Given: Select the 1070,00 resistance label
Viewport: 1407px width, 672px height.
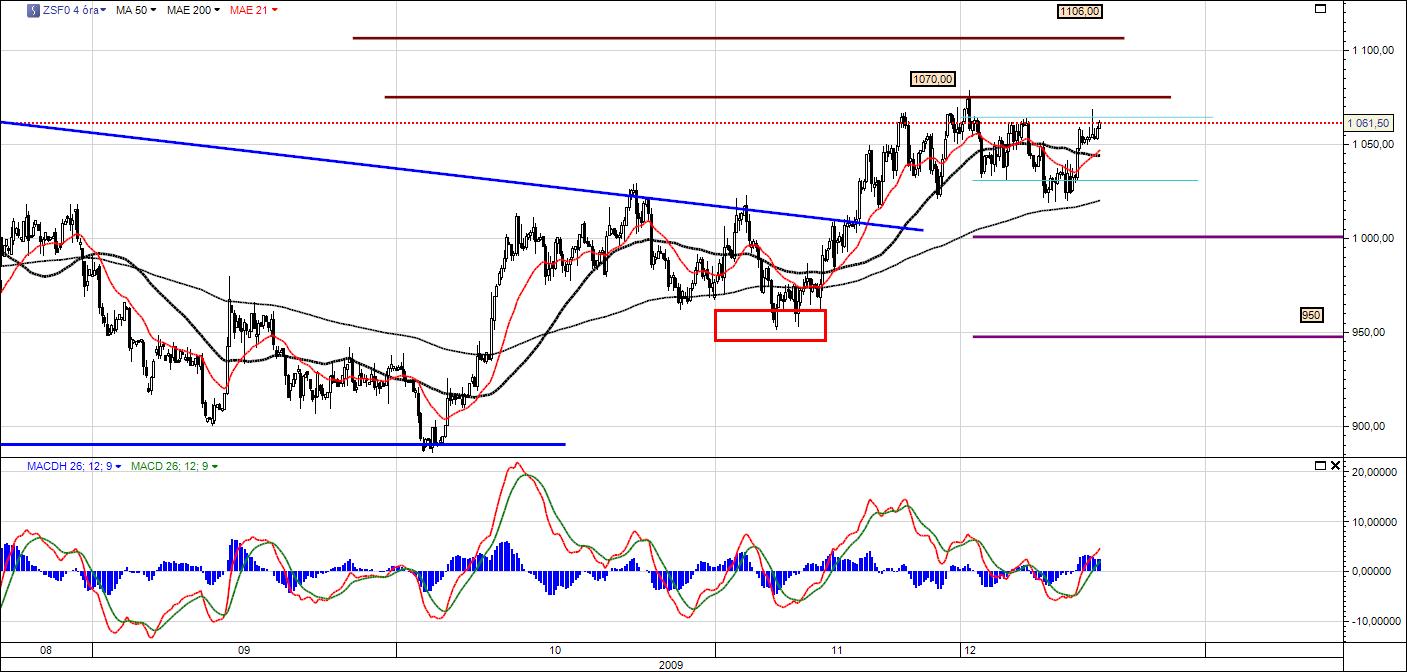Looking at the screenshot, I should [933, 79].
